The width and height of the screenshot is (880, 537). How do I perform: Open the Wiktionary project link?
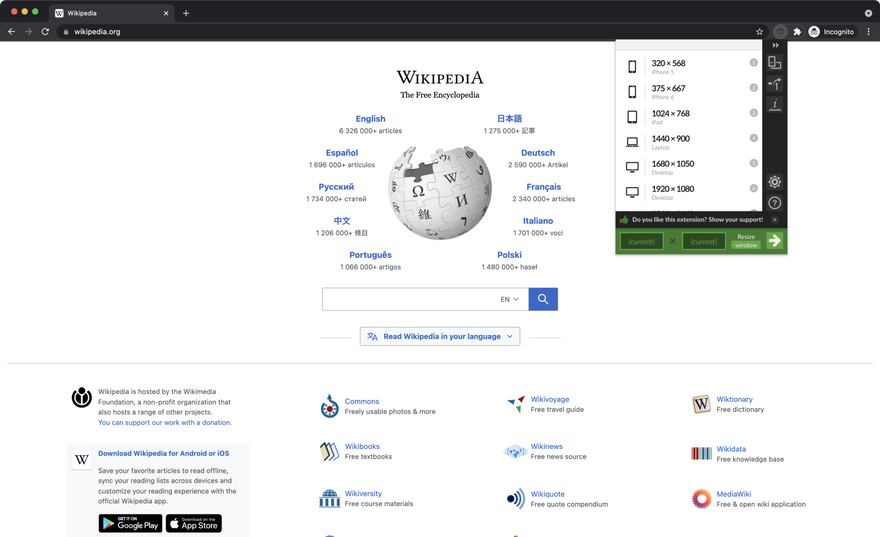pyautogui.click(x=735, y=400)
